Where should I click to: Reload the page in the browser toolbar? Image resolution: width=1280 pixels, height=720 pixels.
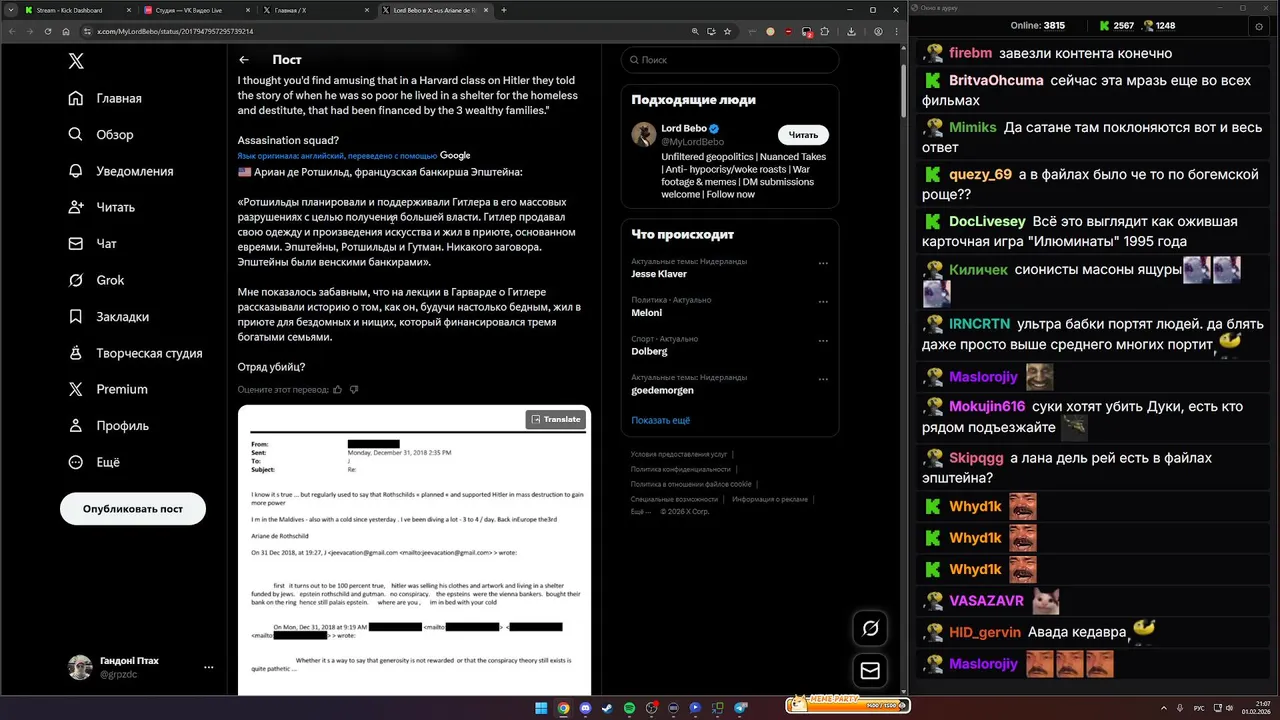48,31
